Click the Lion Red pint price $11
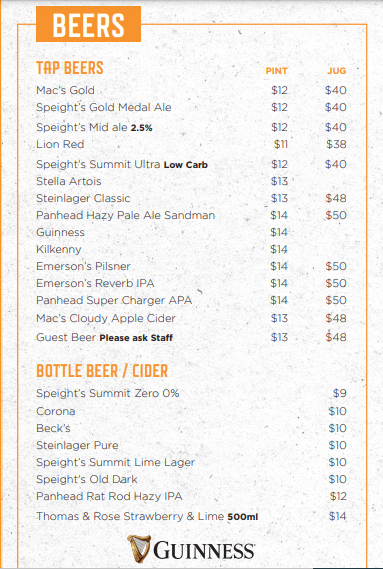 point(281,144)
